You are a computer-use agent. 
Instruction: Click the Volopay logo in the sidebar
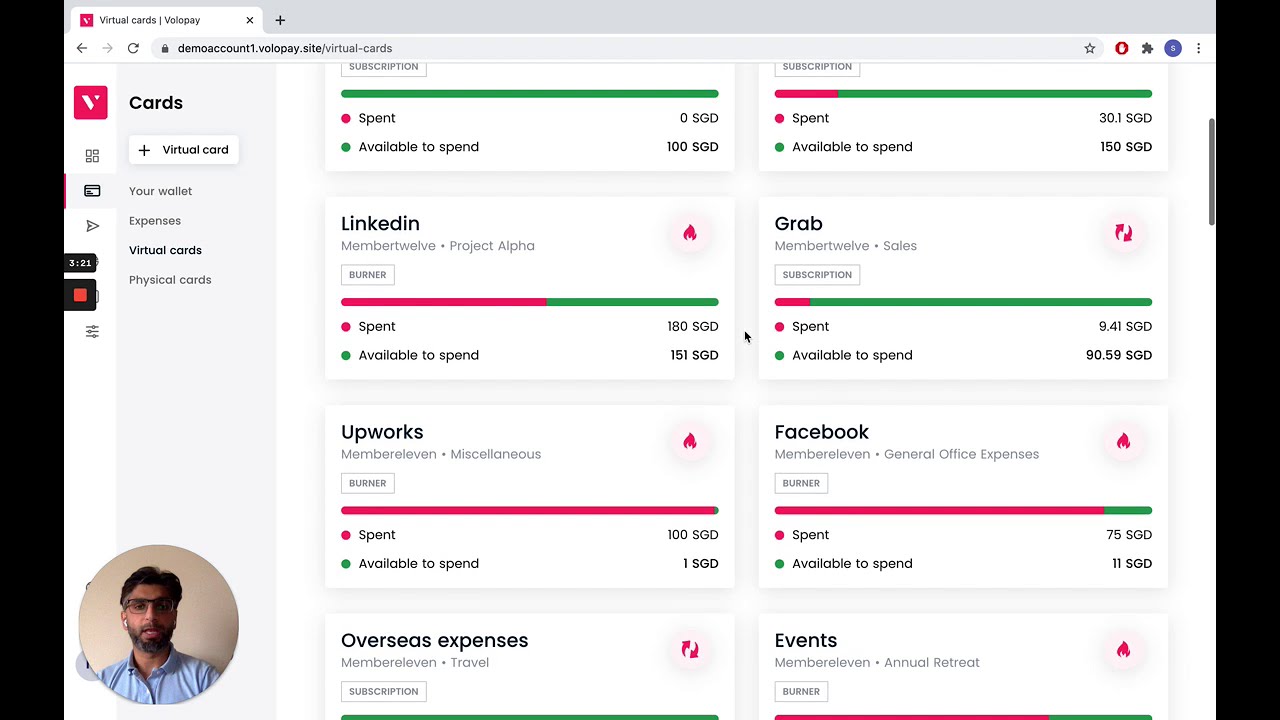90,103
